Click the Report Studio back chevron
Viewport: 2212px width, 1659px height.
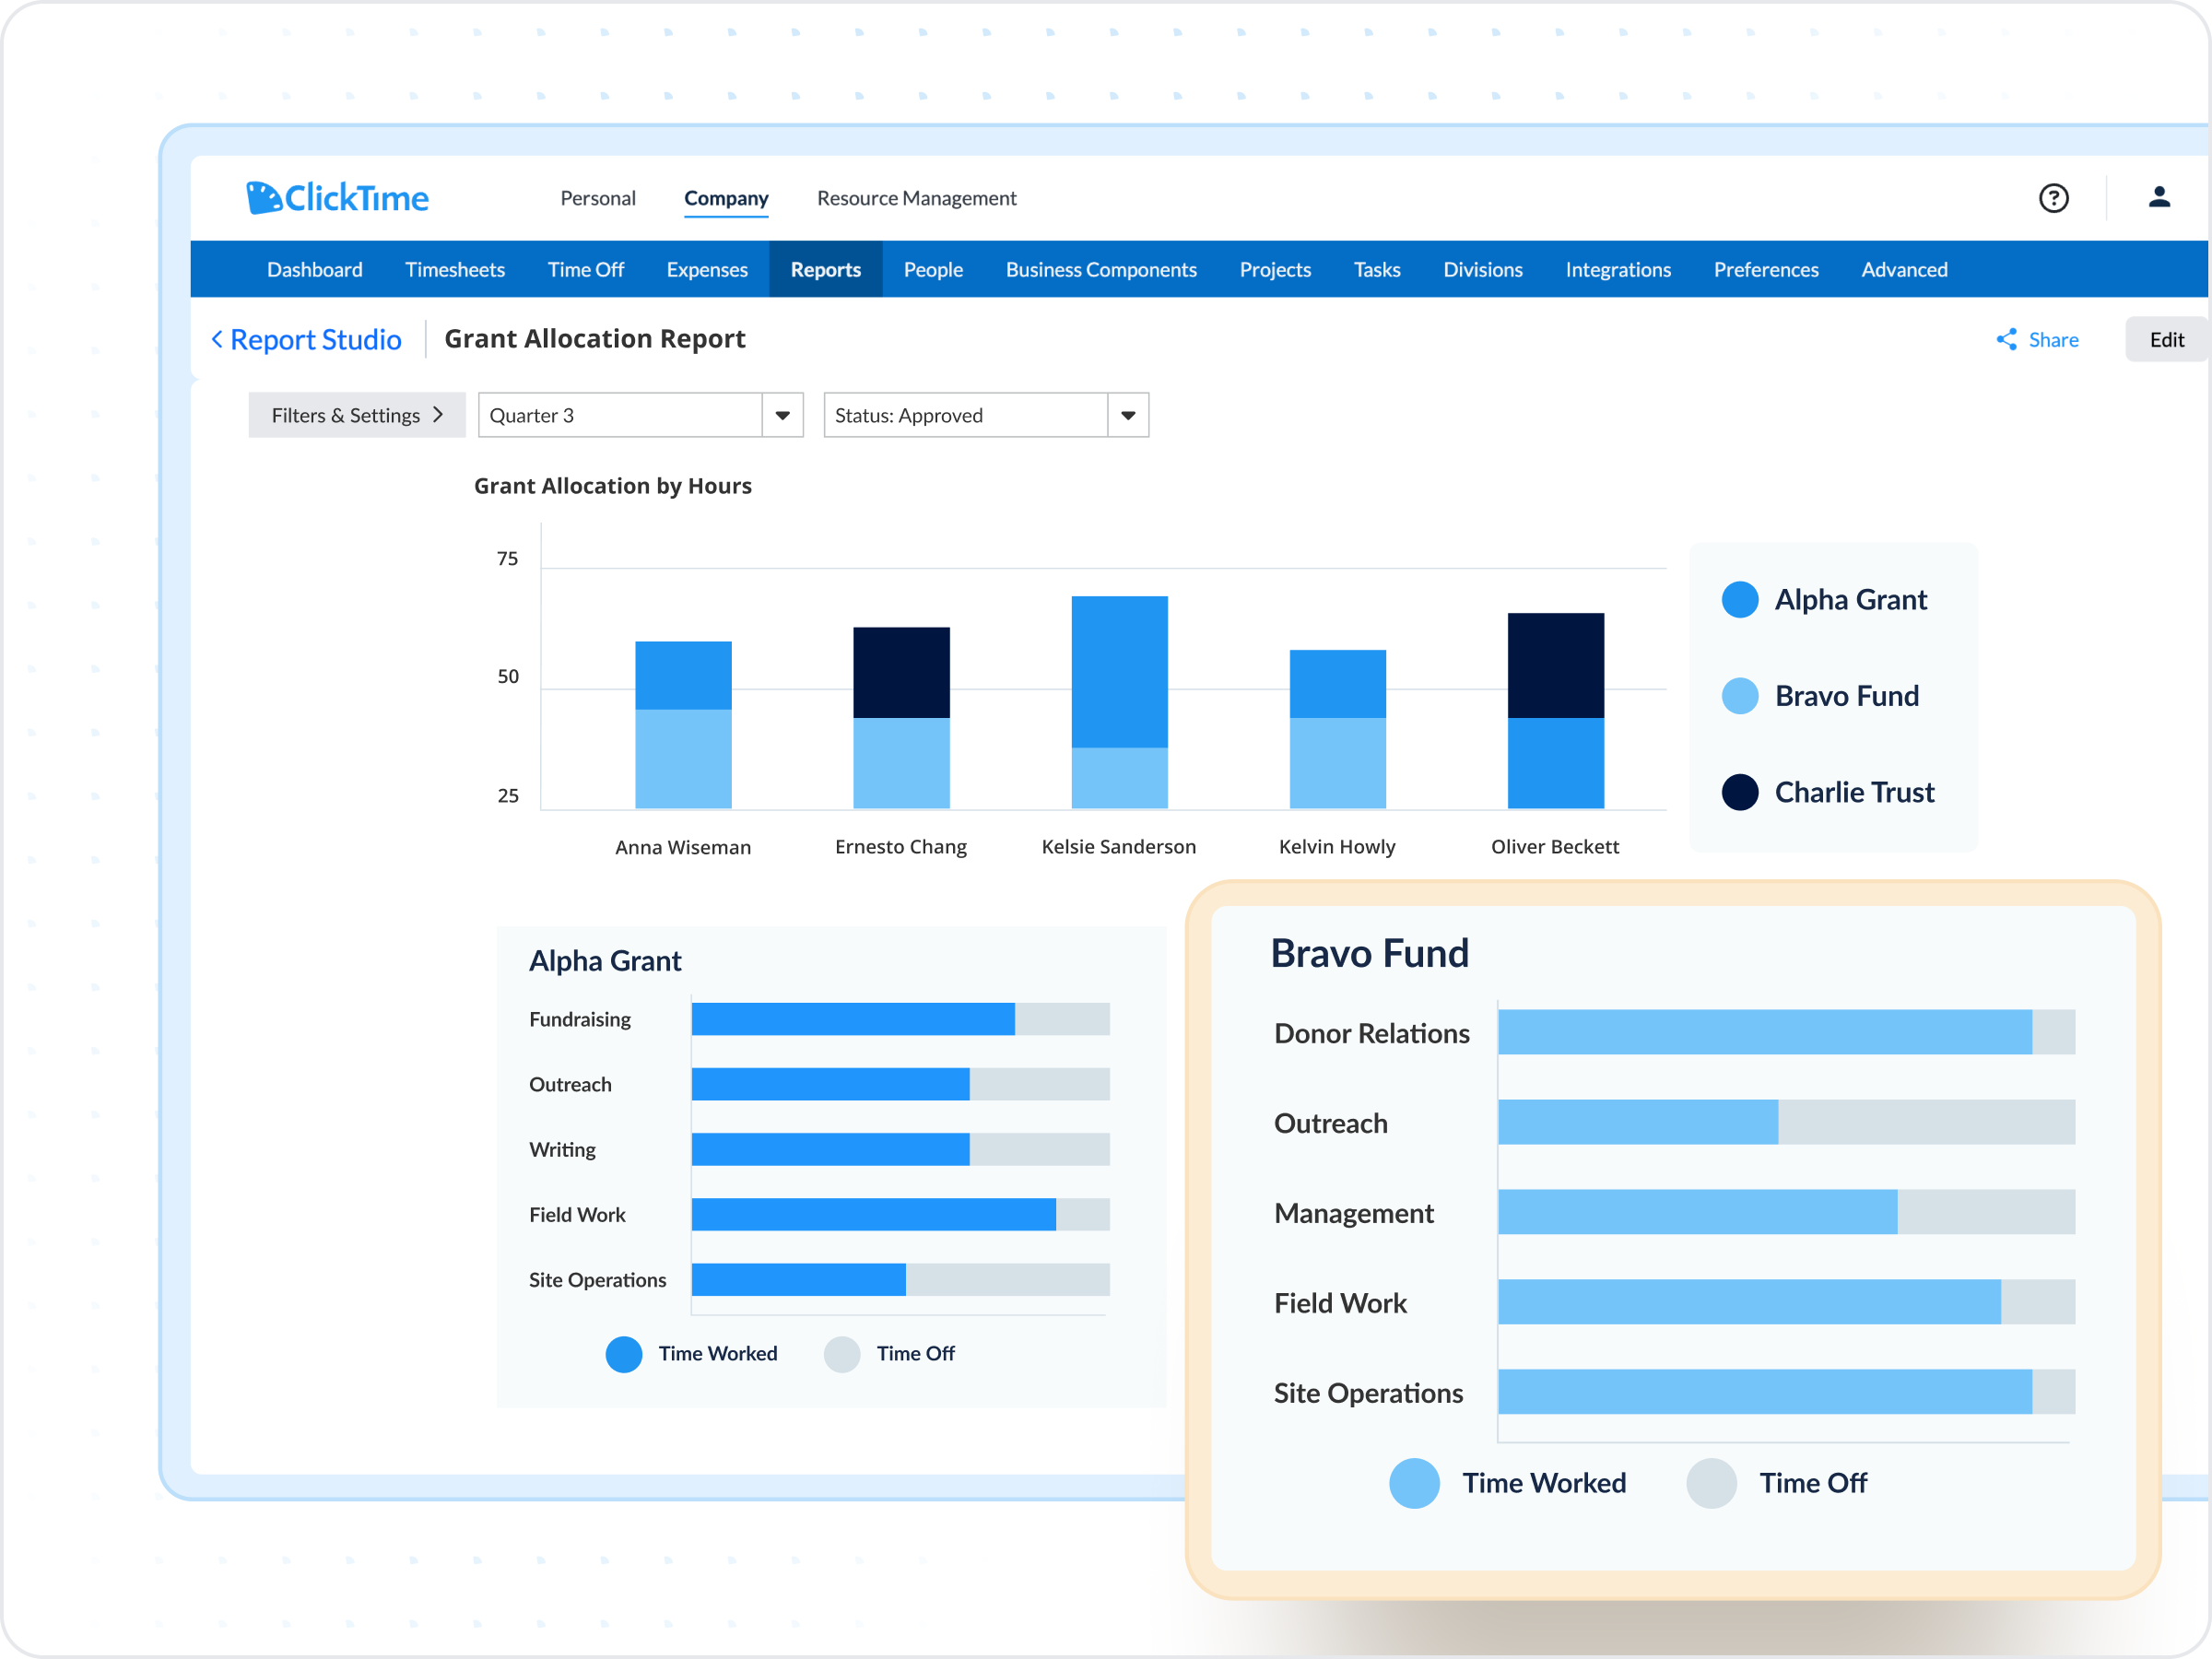click(x=217, y=340)
